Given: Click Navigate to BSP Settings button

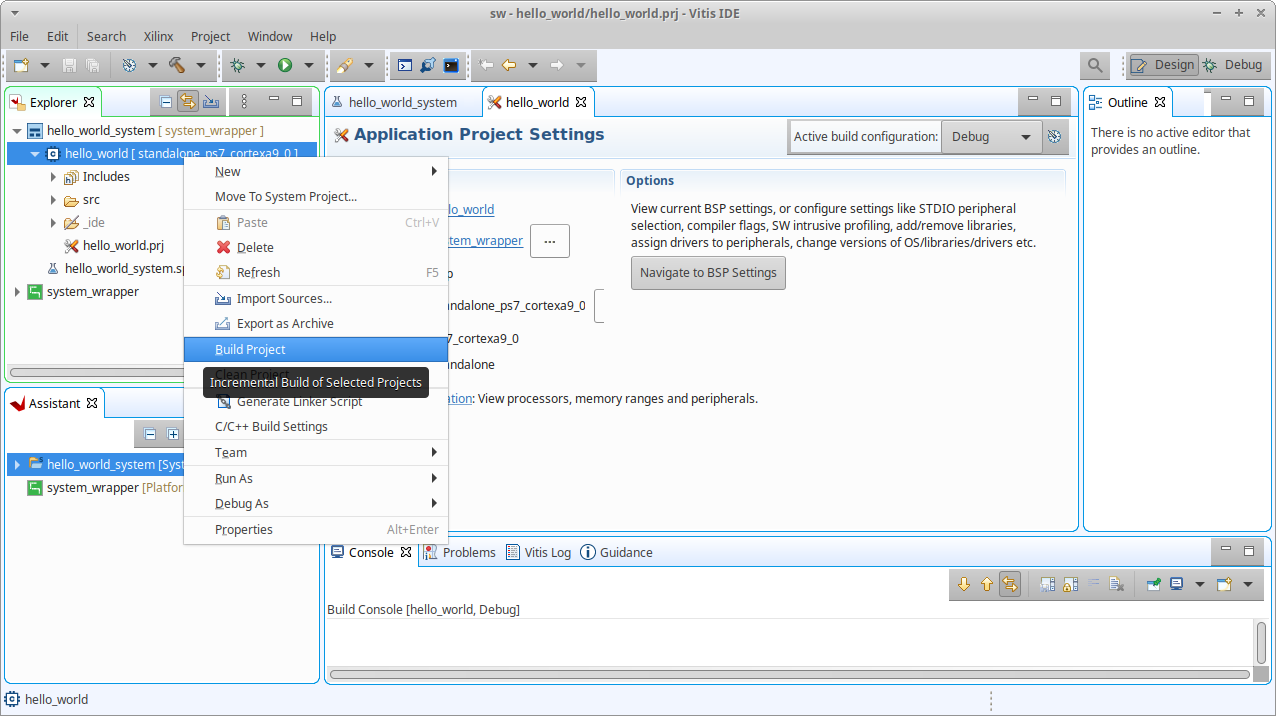Looking at the screenshot, I should pyautogui.click(x=708, y=273).
